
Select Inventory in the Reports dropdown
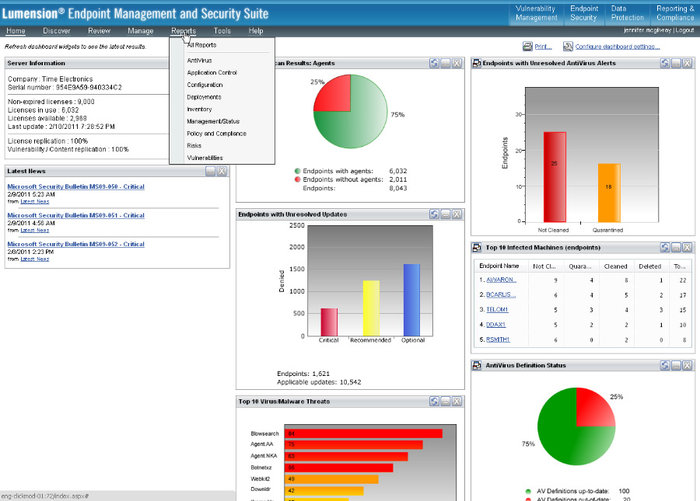pos(200,109)
